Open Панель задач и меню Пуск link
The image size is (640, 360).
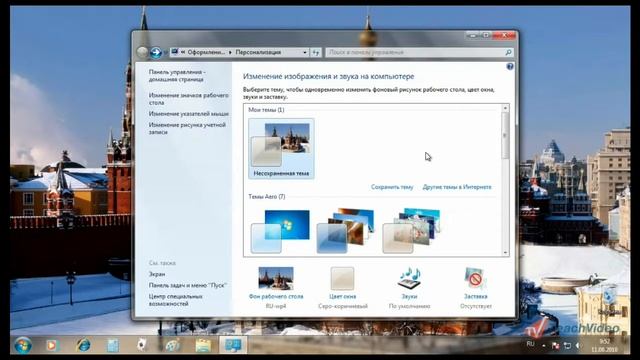187,285
